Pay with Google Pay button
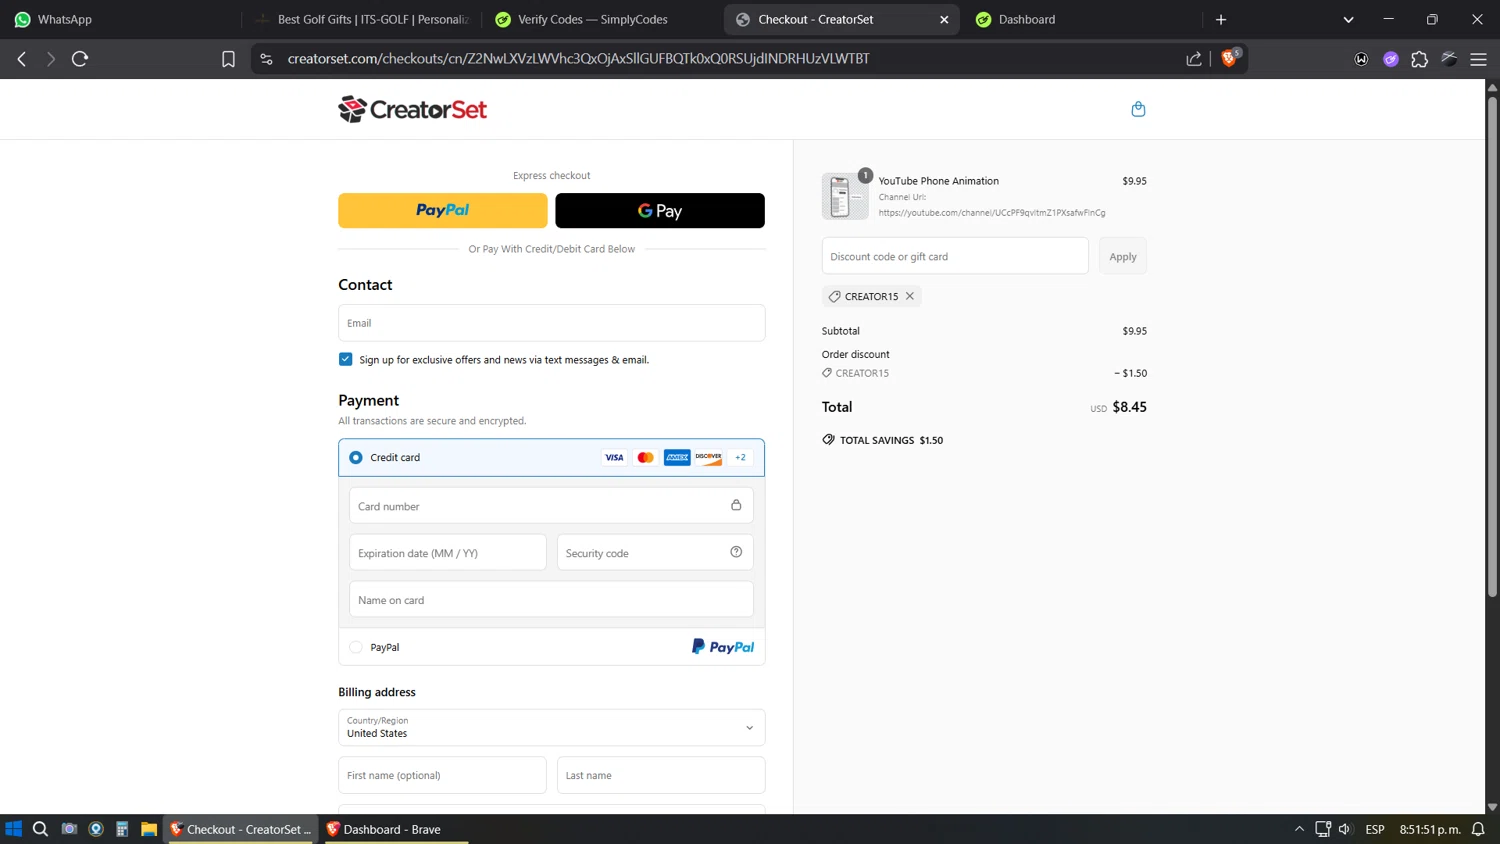This screenshot has height=844, width=1500. click(x=660, y=210)
